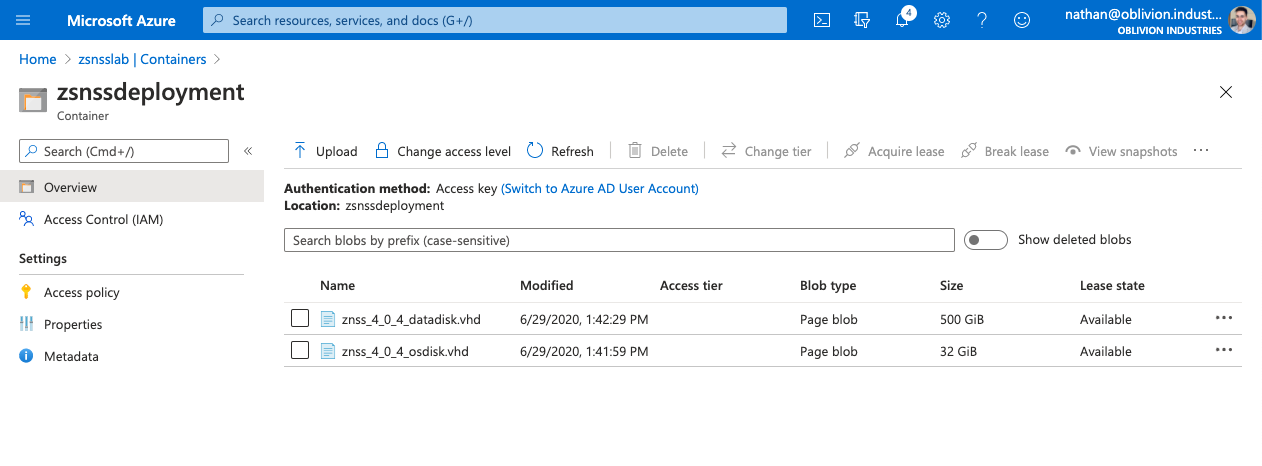Open portal settings gear
Viewport: 1262px width, 466px height.
[941, 20]
